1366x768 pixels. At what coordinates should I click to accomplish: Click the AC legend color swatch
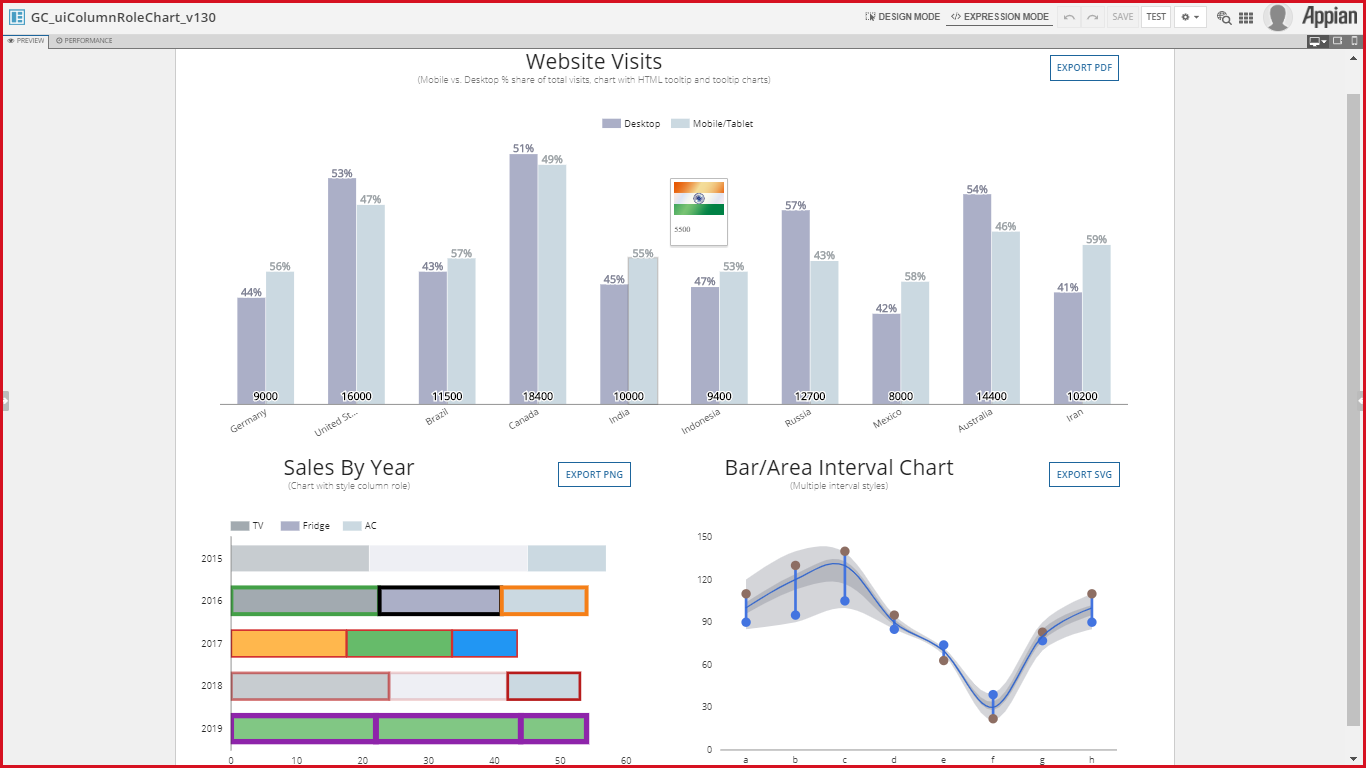(x=352, y=526)
